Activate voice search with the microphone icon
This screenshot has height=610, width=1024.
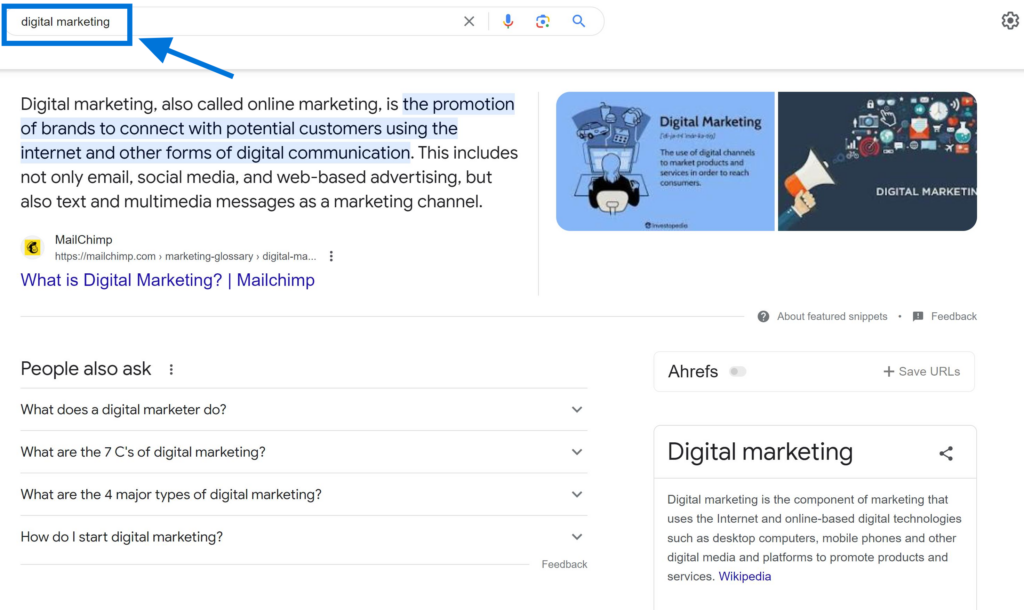pos(508,20)
